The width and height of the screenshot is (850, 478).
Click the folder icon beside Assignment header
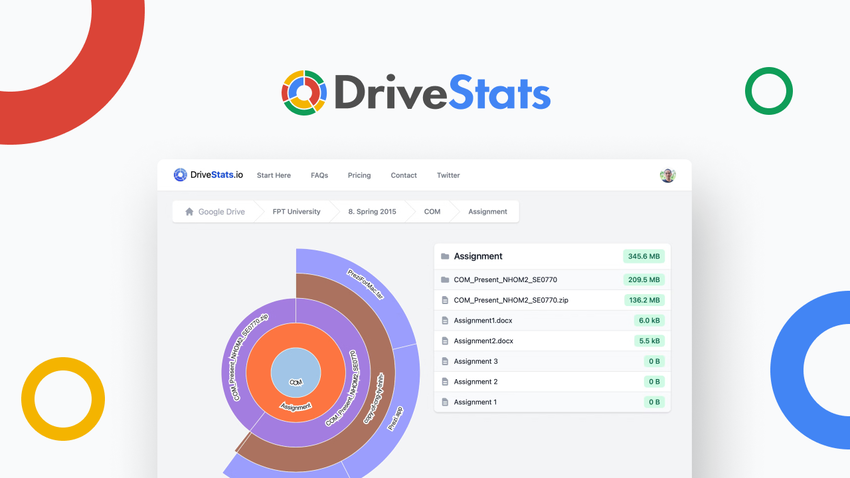click(x=445, y=256)
